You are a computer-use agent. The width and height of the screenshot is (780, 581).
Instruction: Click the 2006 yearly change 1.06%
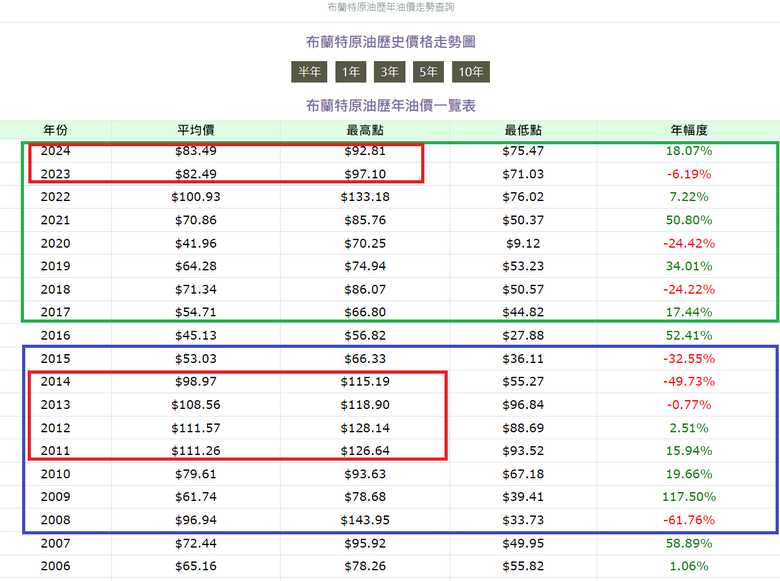(689, 566)
